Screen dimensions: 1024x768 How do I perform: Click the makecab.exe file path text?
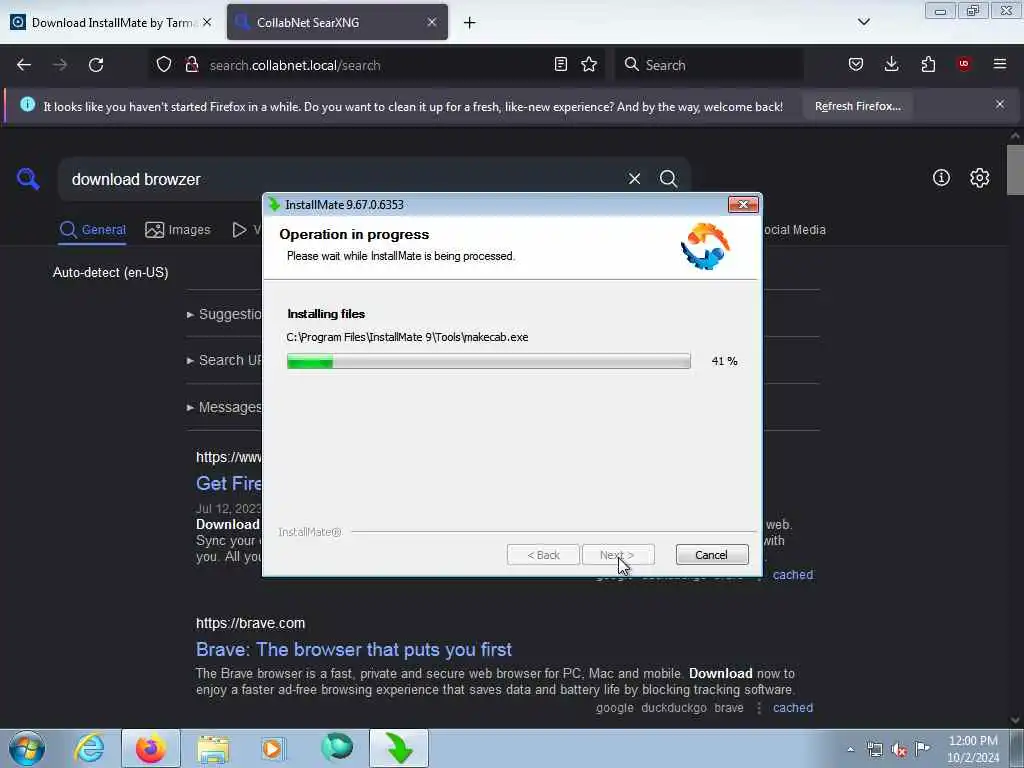pyautogui.click(x=407, y=337)
